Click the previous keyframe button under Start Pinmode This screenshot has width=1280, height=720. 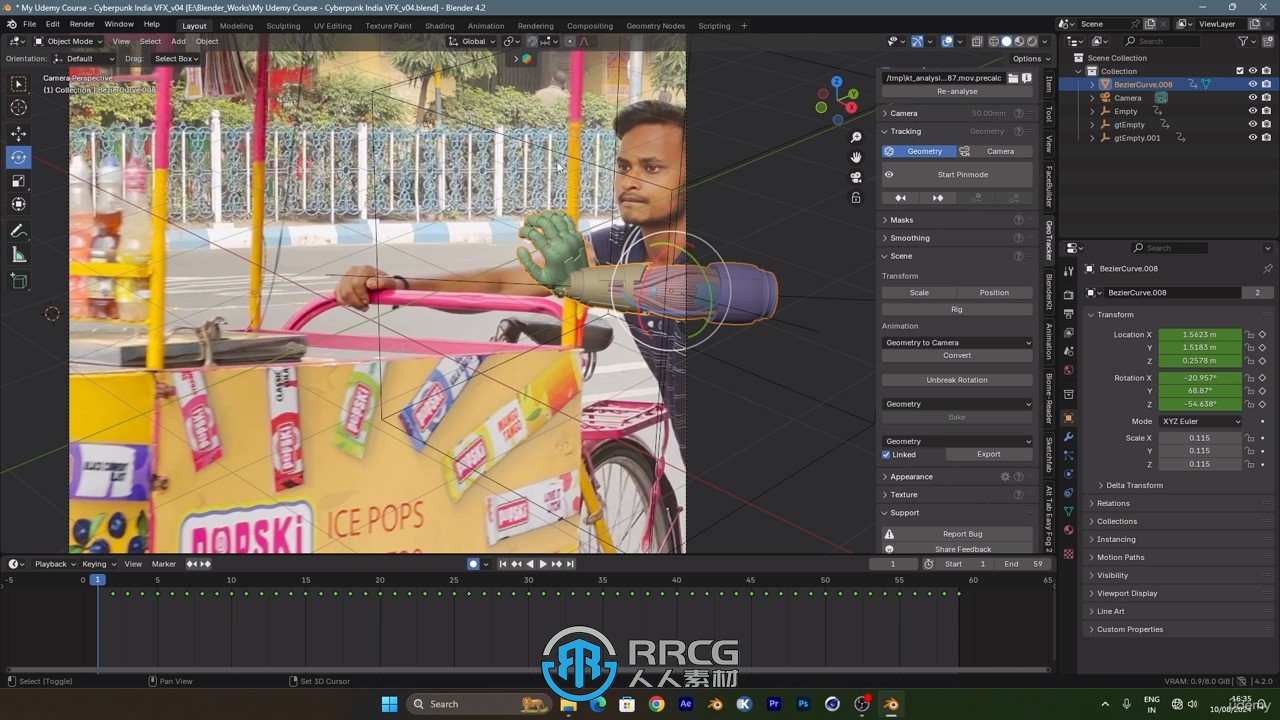point(900,198)
